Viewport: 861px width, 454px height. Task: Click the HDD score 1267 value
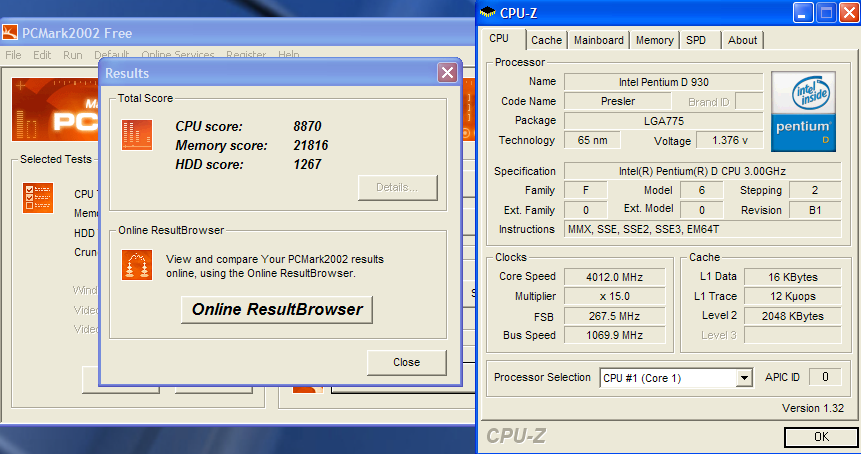pos(307,164)
